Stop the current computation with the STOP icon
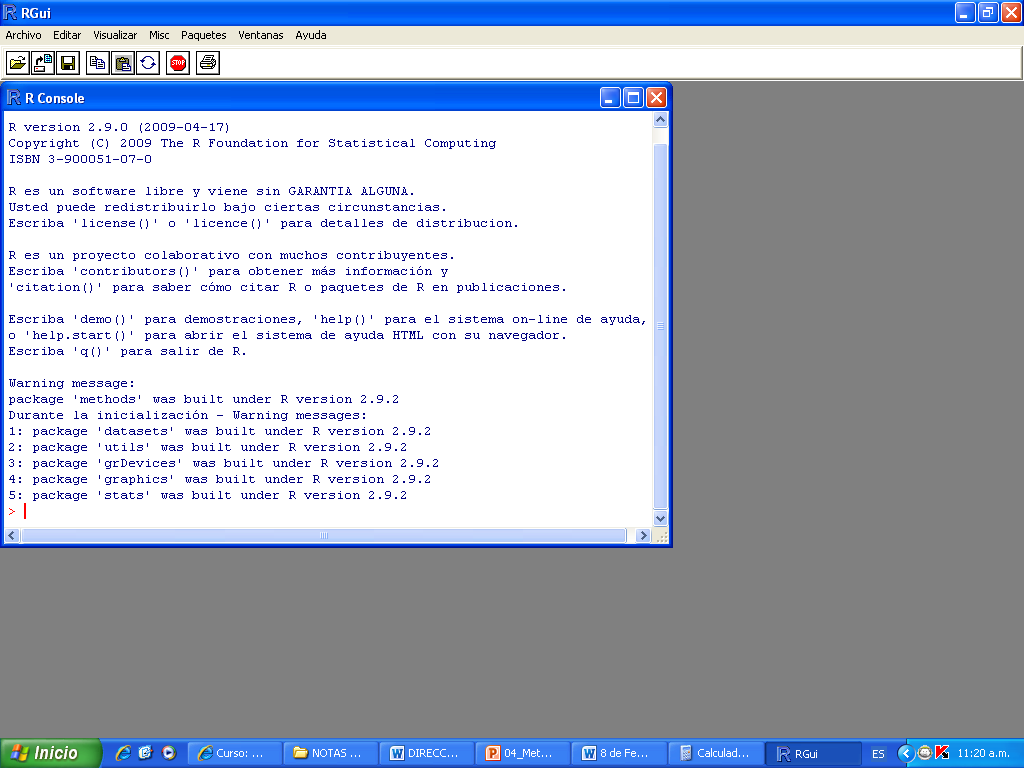Image resolution: width=1024 pixels, height=768 pixels. pyautogui.click(x=178, y=63)
